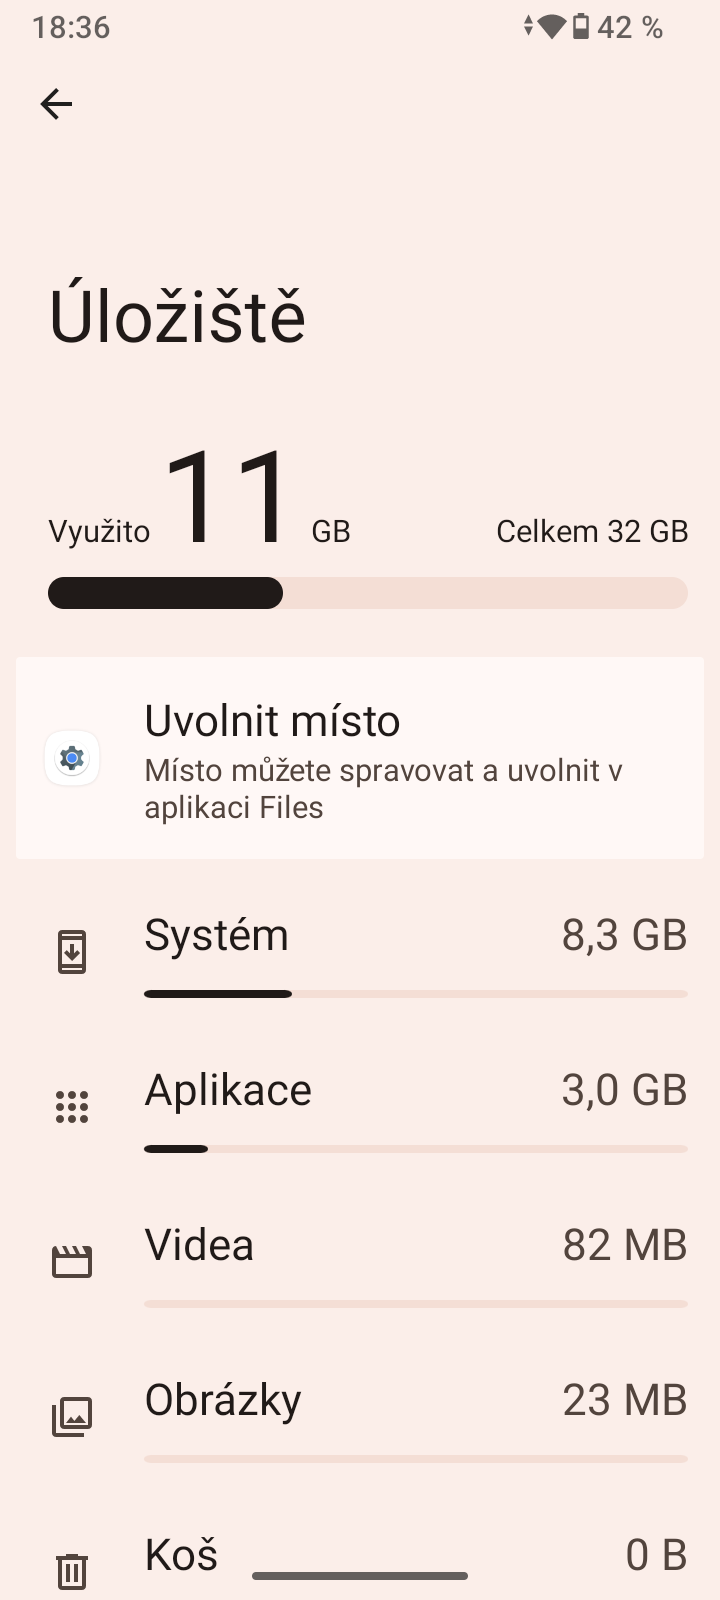Tap the Systém download icon

coord(72,951)
